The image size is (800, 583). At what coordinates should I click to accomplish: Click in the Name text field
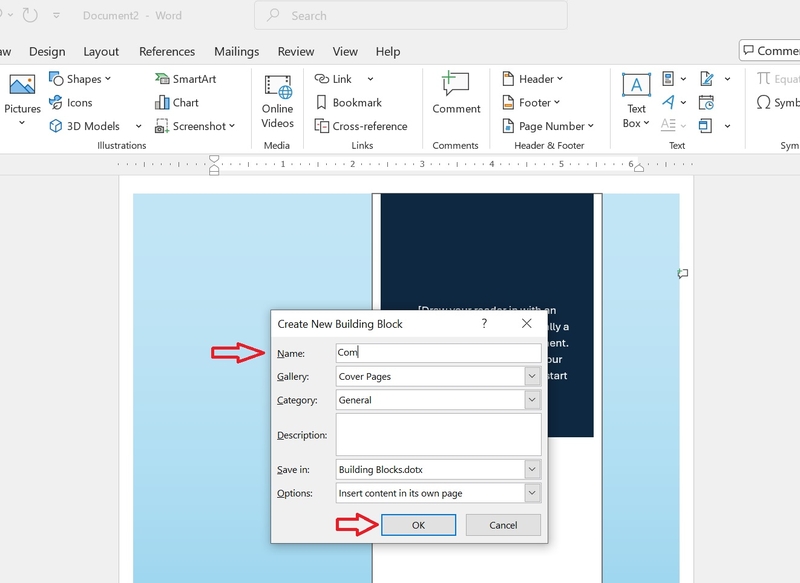pos(438,352)
